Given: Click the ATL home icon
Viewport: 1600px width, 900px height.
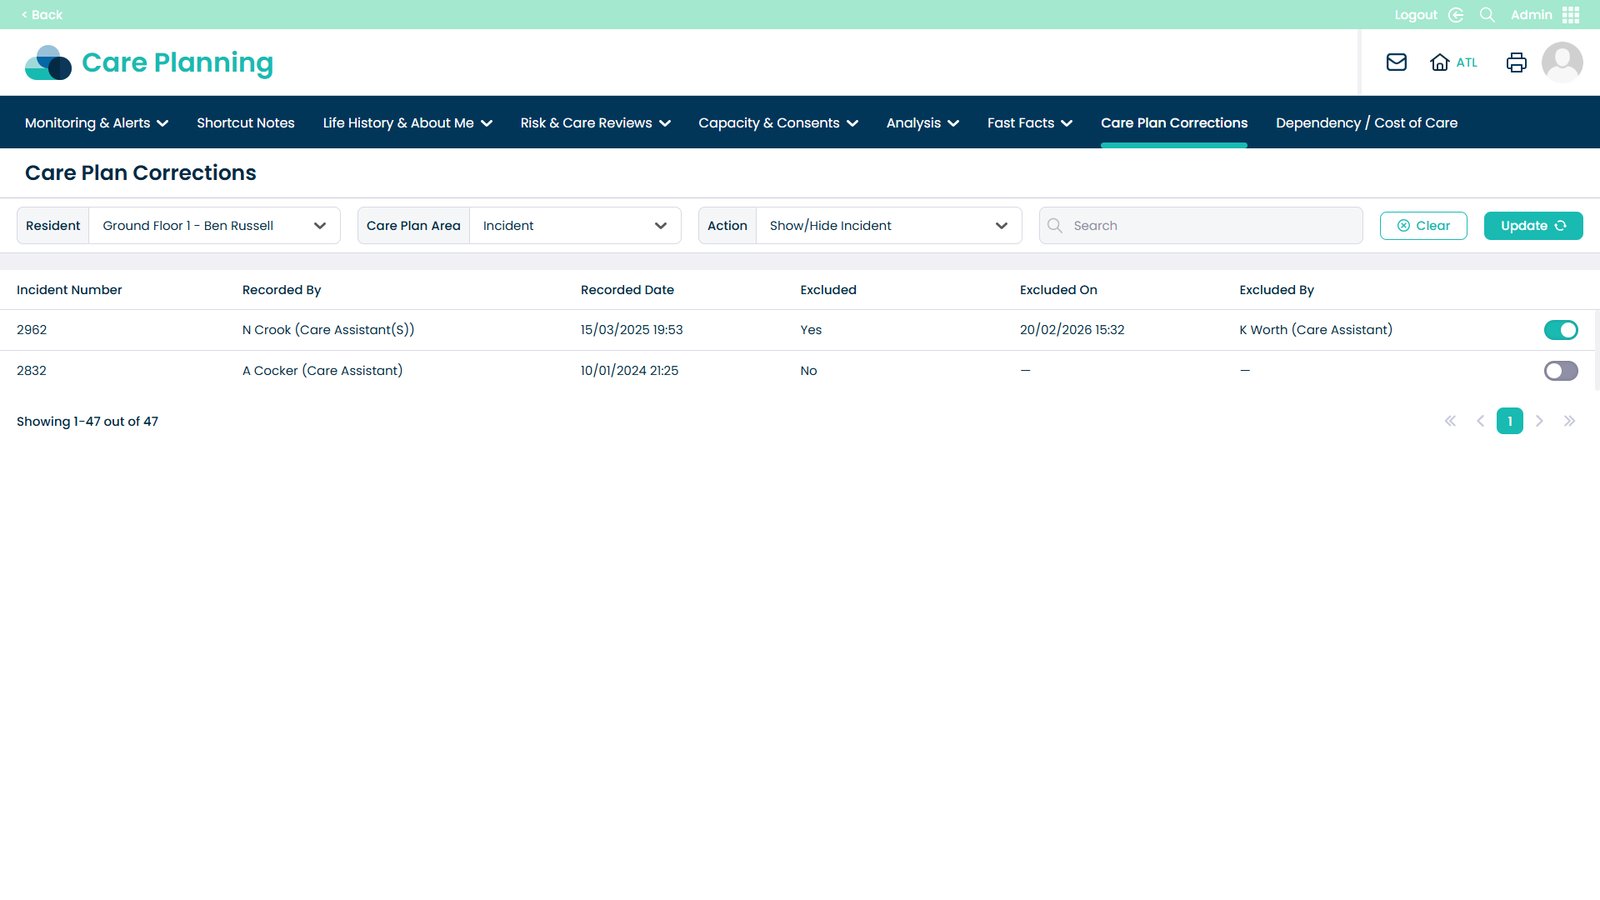Looking at the screenshot, I should [x=1440, y=62].
